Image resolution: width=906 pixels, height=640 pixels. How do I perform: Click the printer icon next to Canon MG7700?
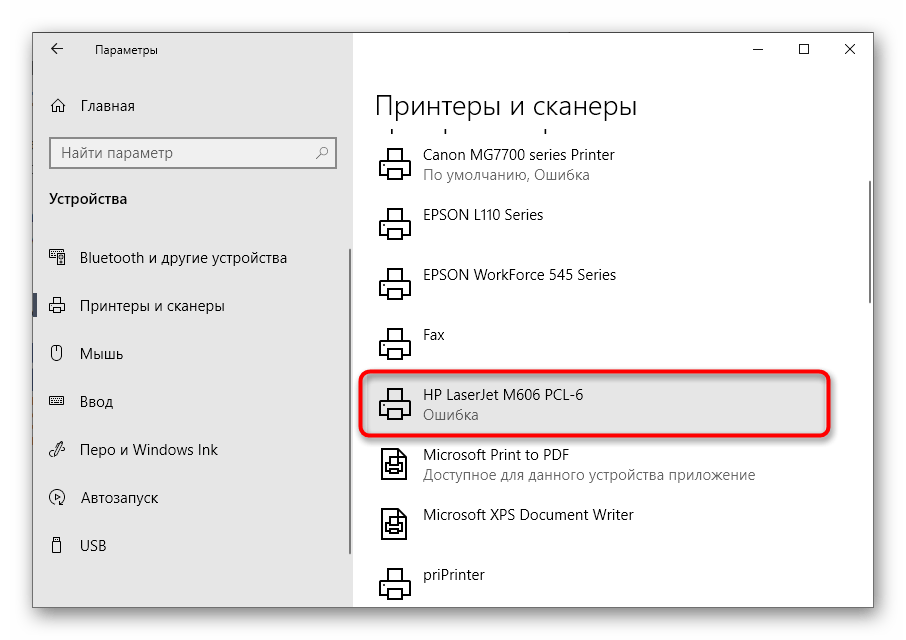395,163
